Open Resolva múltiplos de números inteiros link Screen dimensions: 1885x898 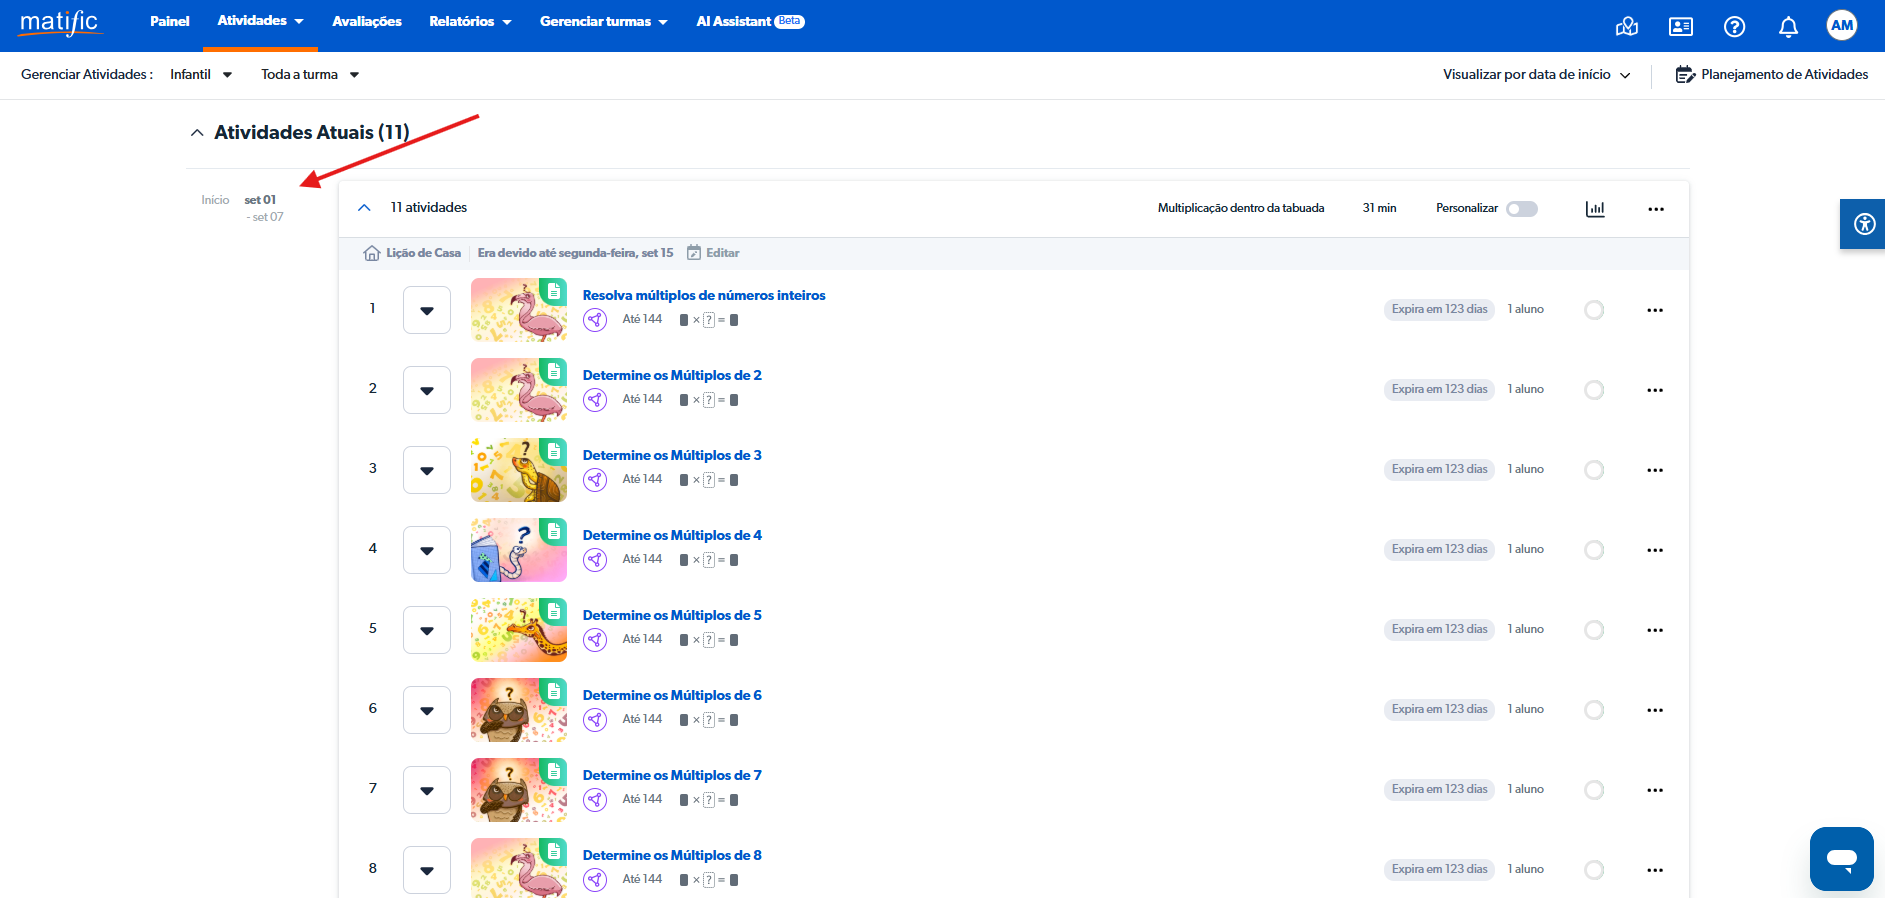coord(704,295)
